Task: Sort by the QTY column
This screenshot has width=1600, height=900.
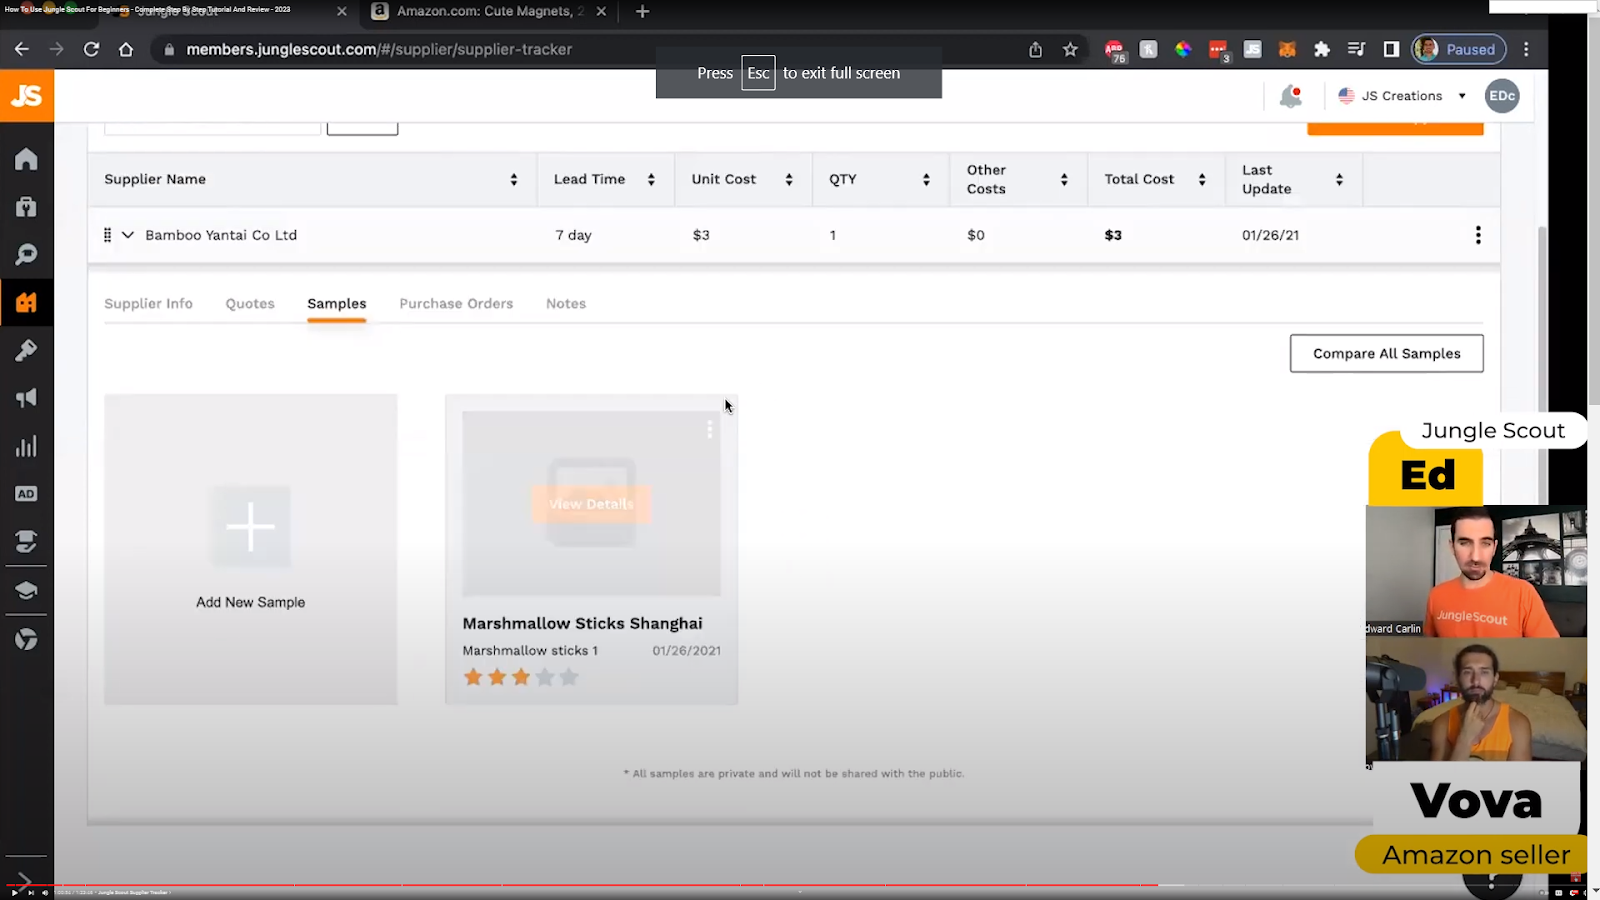Action: 926,180
